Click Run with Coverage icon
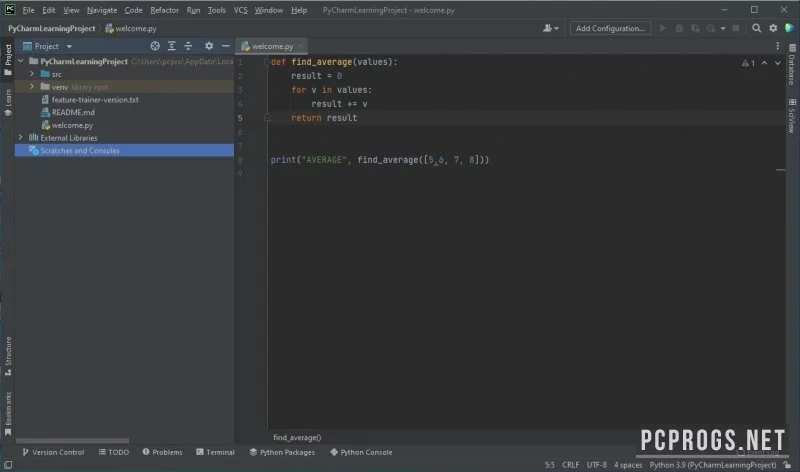Screen dimensions: 800x472 click(695, 29)
